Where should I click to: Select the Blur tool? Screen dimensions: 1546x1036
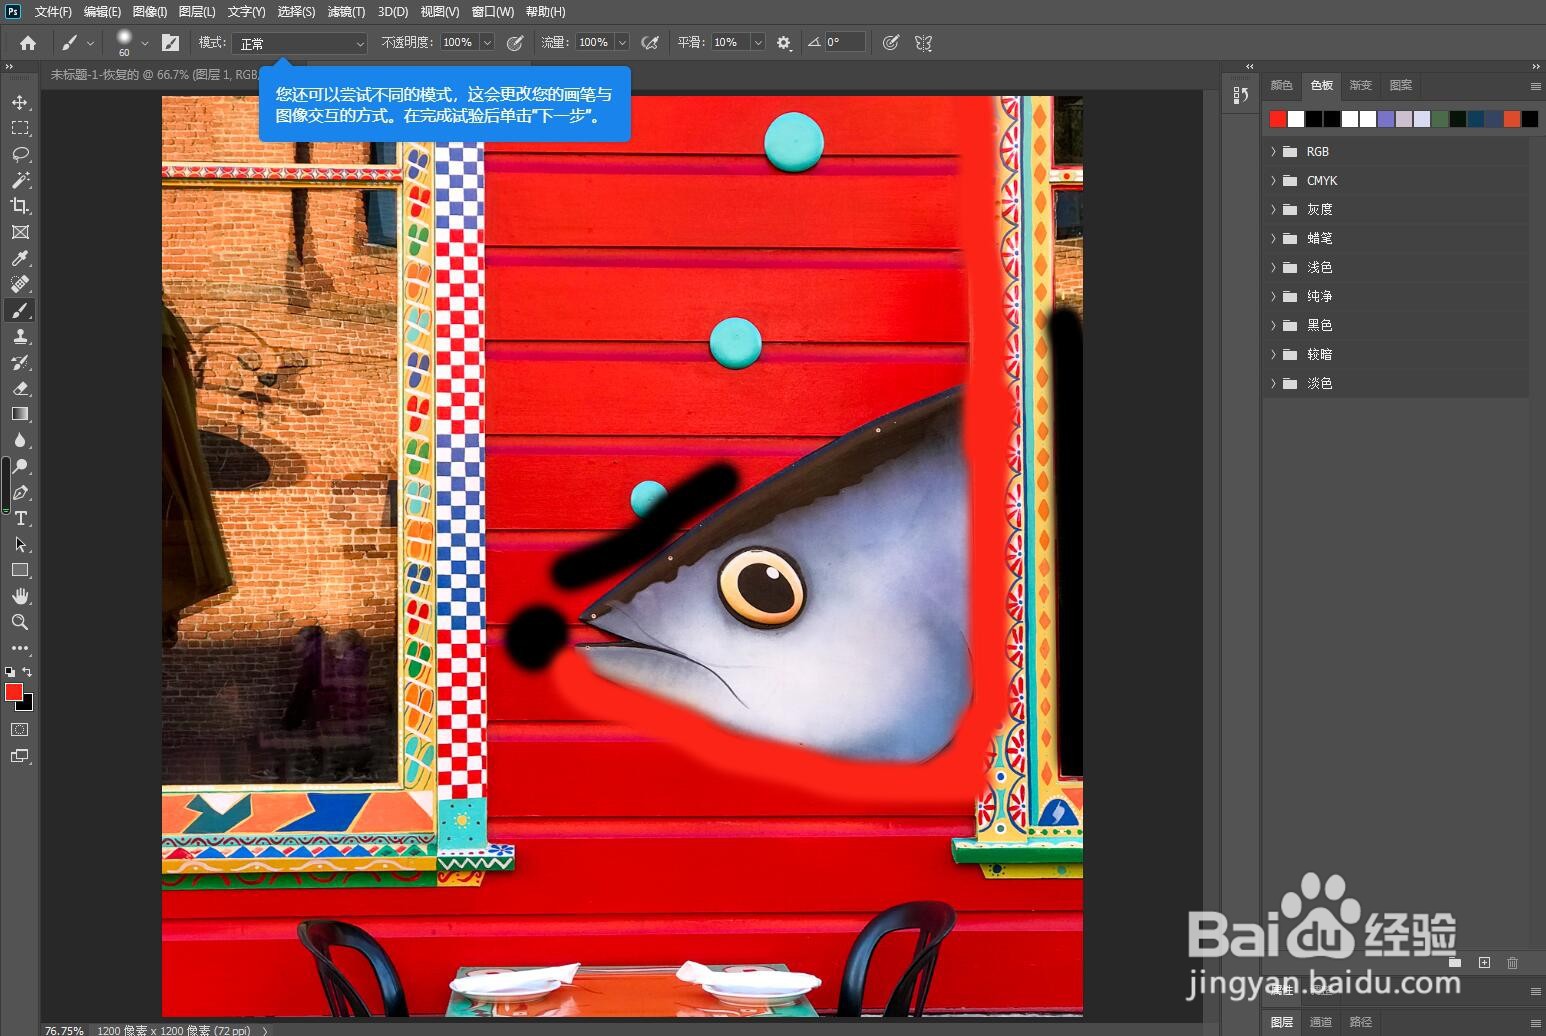pyautogui.click(x=20, y=440)
